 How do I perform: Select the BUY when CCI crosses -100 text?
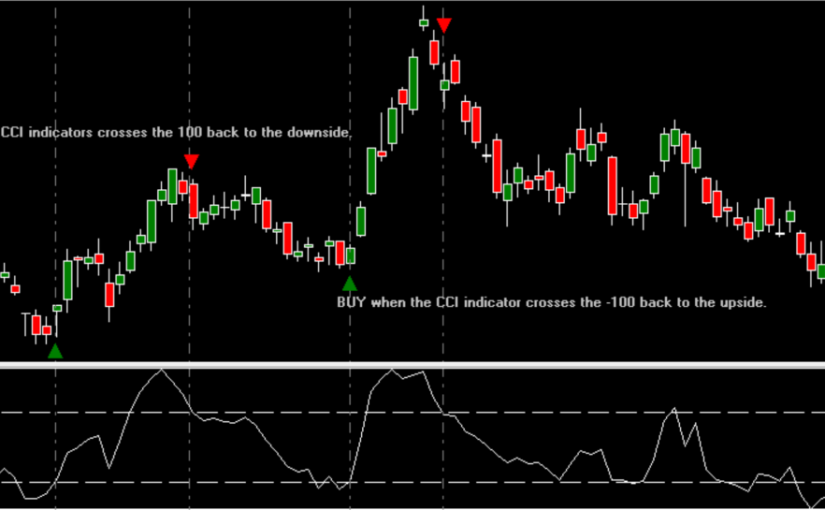tap(551, 302)
